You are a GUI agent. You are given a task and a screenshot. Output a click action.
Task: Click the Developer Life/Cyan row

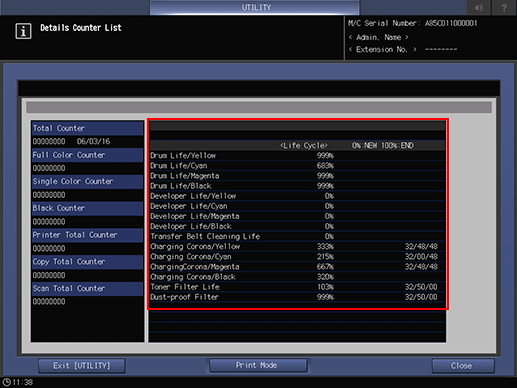point(297,206)
